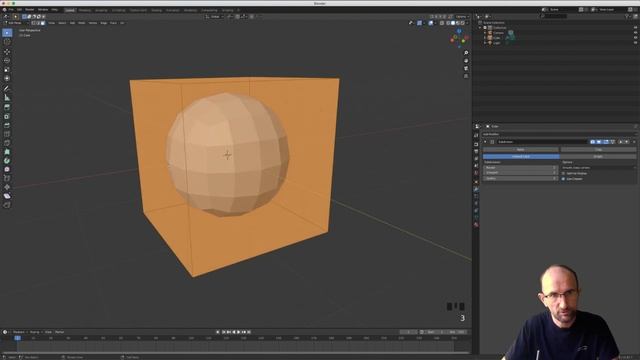Choose the Knife tool
This screenshot has width=640, height=360.
point(7,143)
